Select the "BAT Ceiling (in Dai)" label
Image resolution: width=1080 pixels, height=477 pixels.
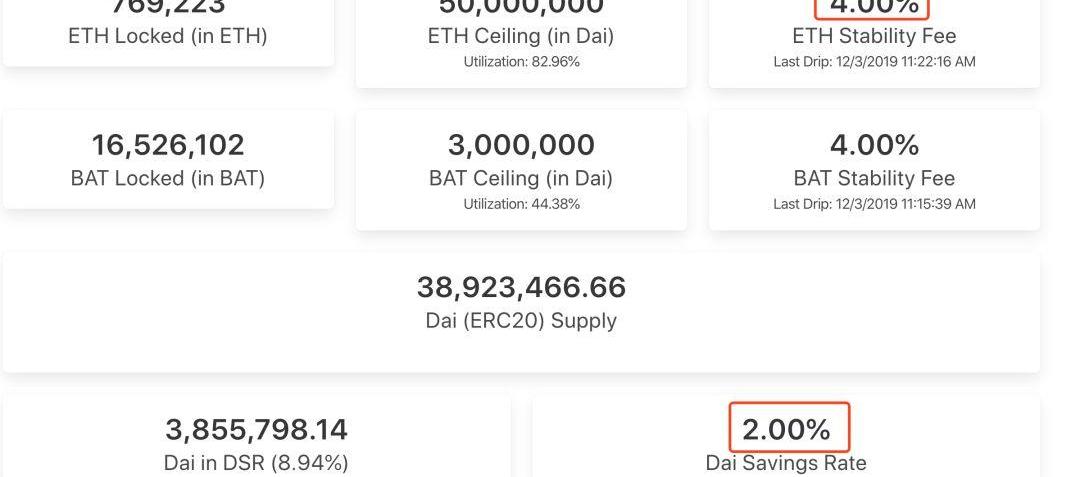521,178
